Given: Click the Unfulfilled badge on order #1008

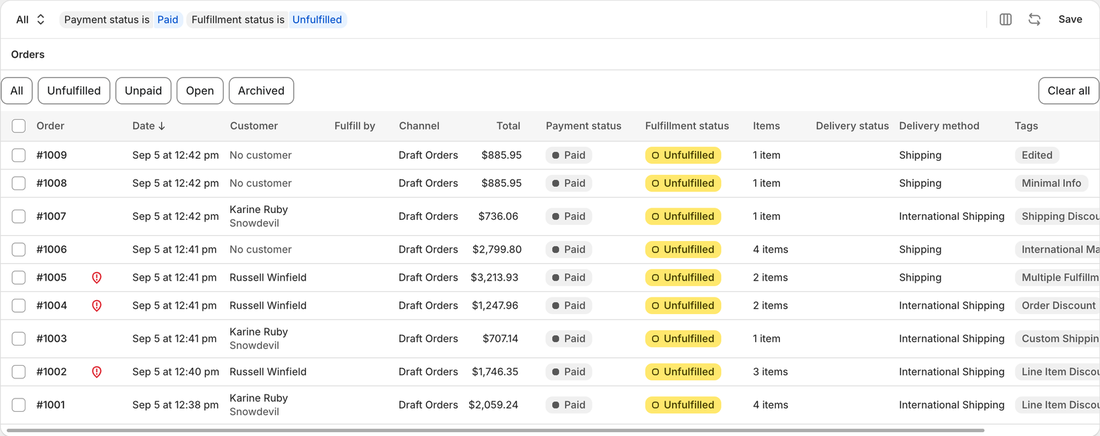Looking at the screenshot, I should point(683,183).
